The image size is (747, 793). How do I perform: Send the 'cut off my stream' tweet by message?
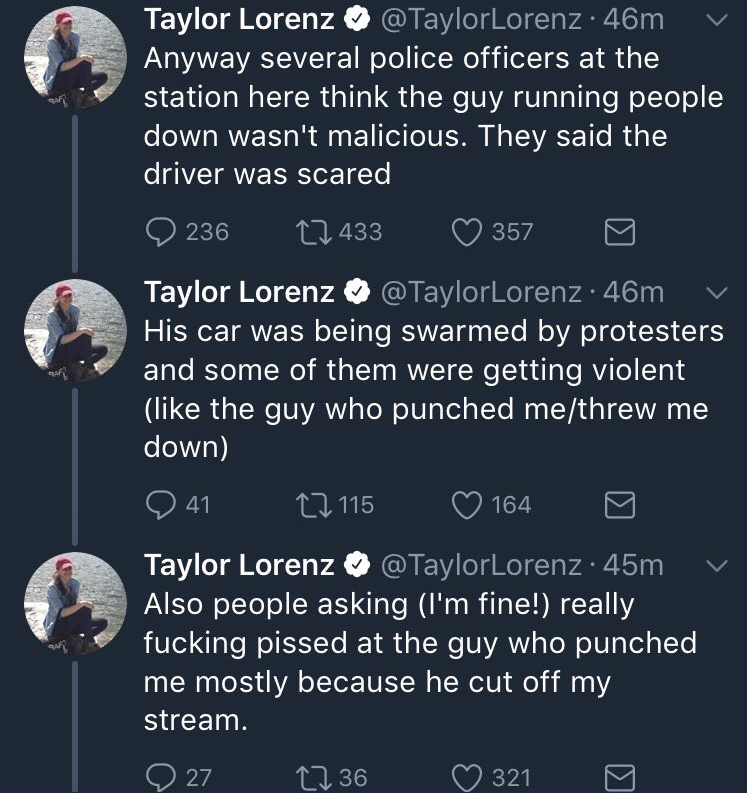[x=620, y=777]
